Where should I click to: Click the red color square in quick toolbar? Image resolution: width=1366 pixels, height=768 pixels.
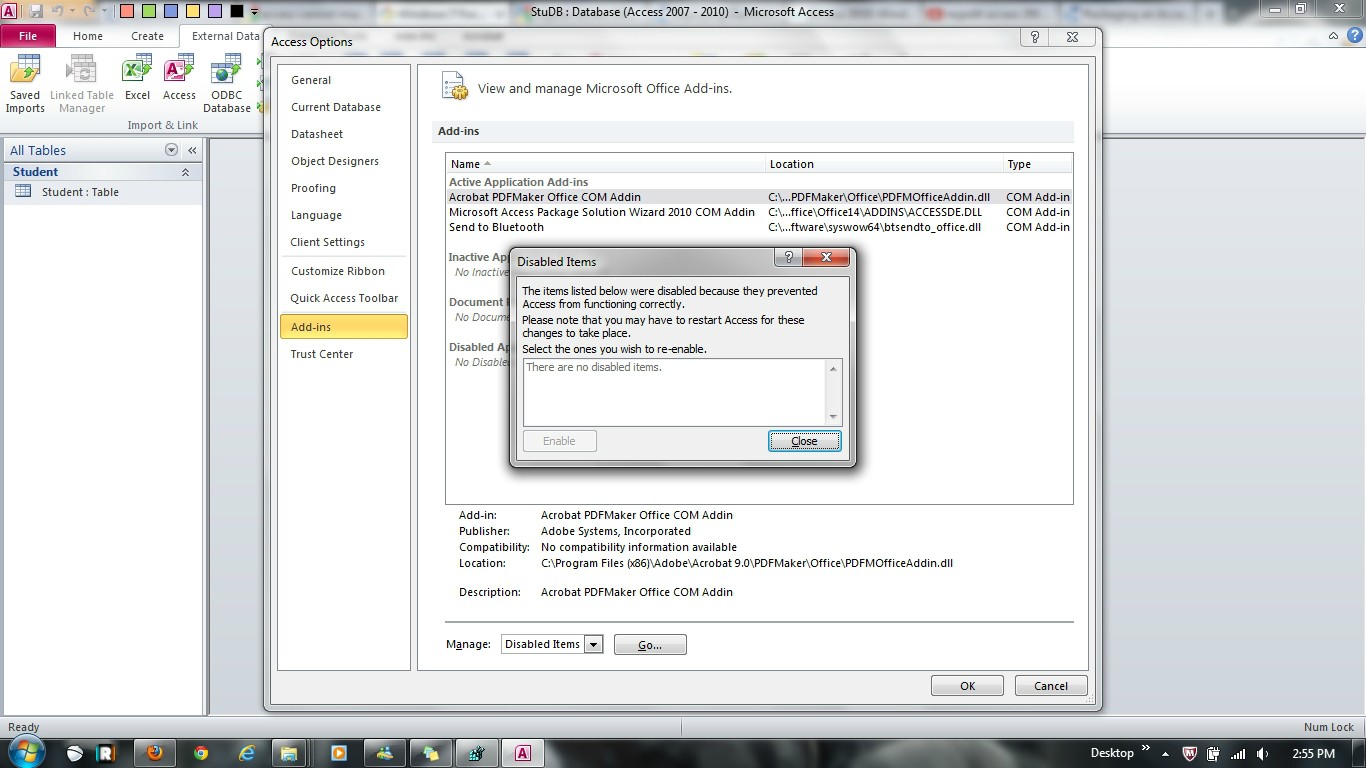click(x=127, y=12)
